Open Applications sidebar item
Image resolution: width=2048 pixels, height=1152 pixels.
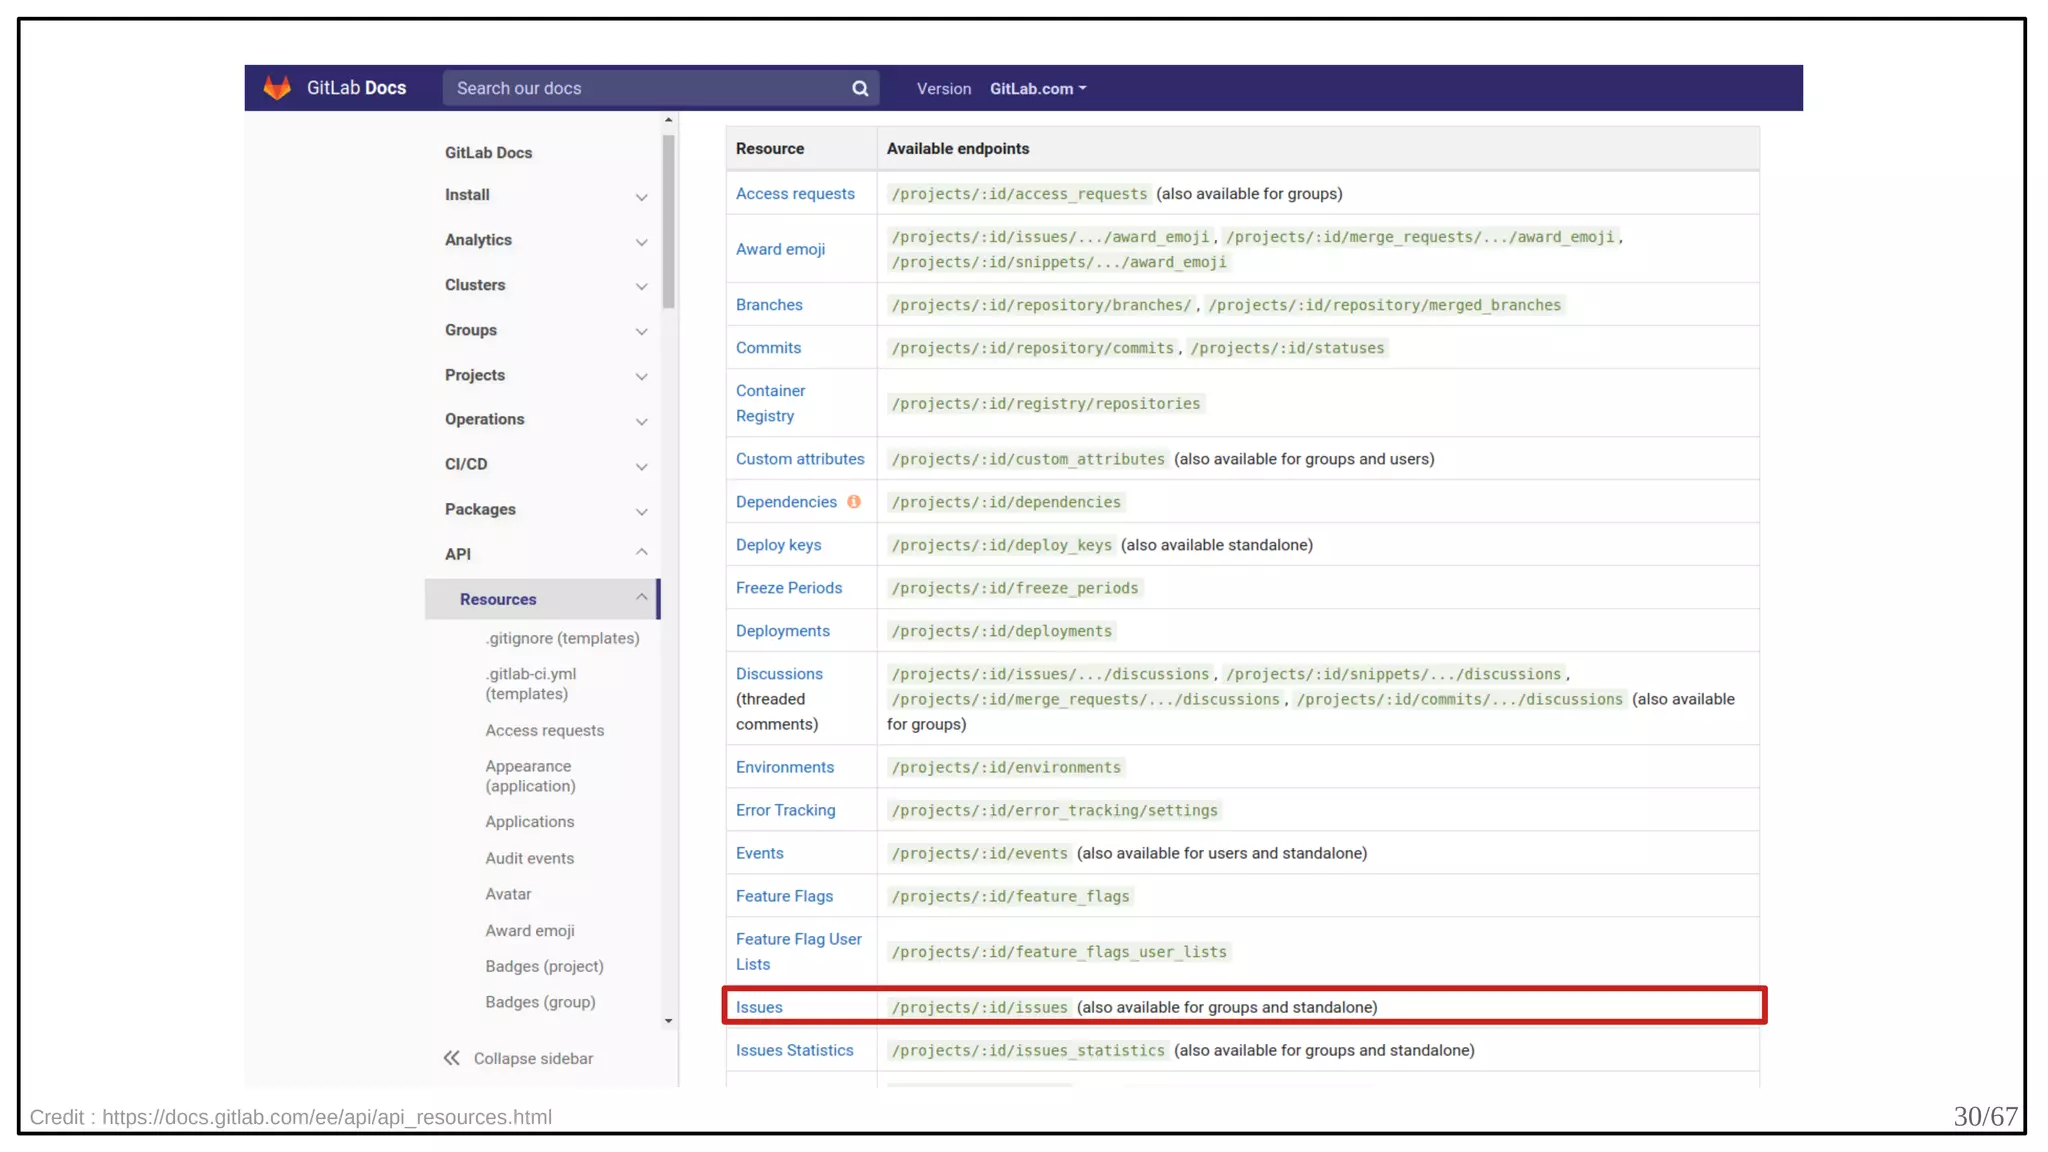[529, 822]
